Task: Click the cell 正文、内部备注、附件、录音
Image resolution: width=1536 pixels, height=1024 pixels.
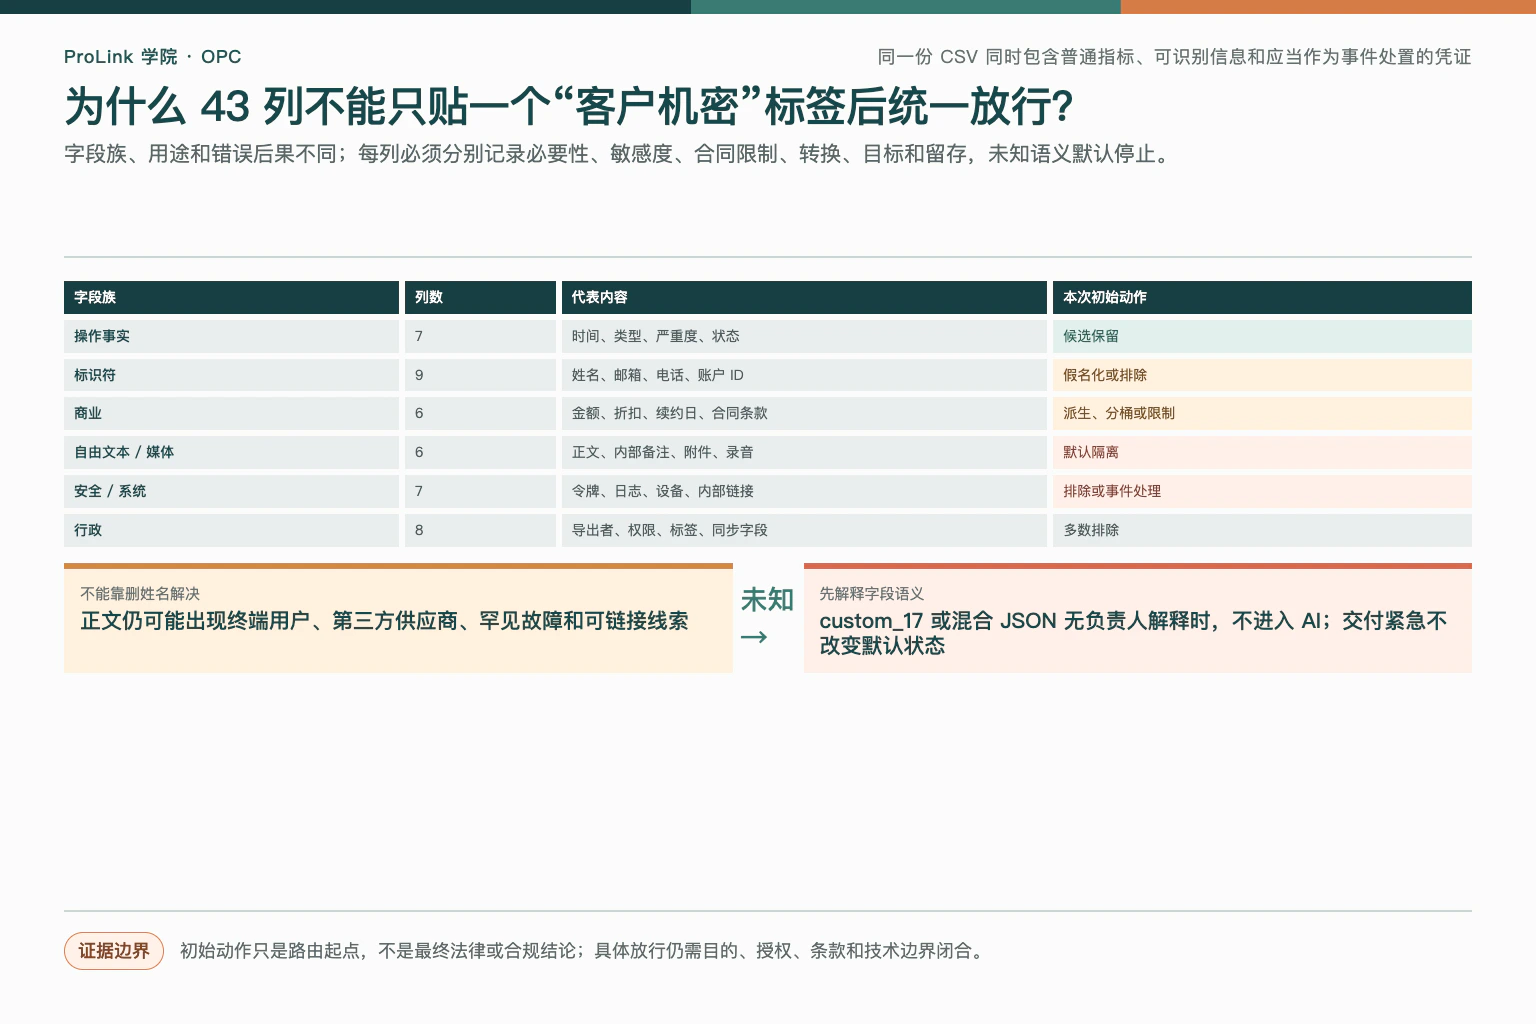Action: (804, 452)
